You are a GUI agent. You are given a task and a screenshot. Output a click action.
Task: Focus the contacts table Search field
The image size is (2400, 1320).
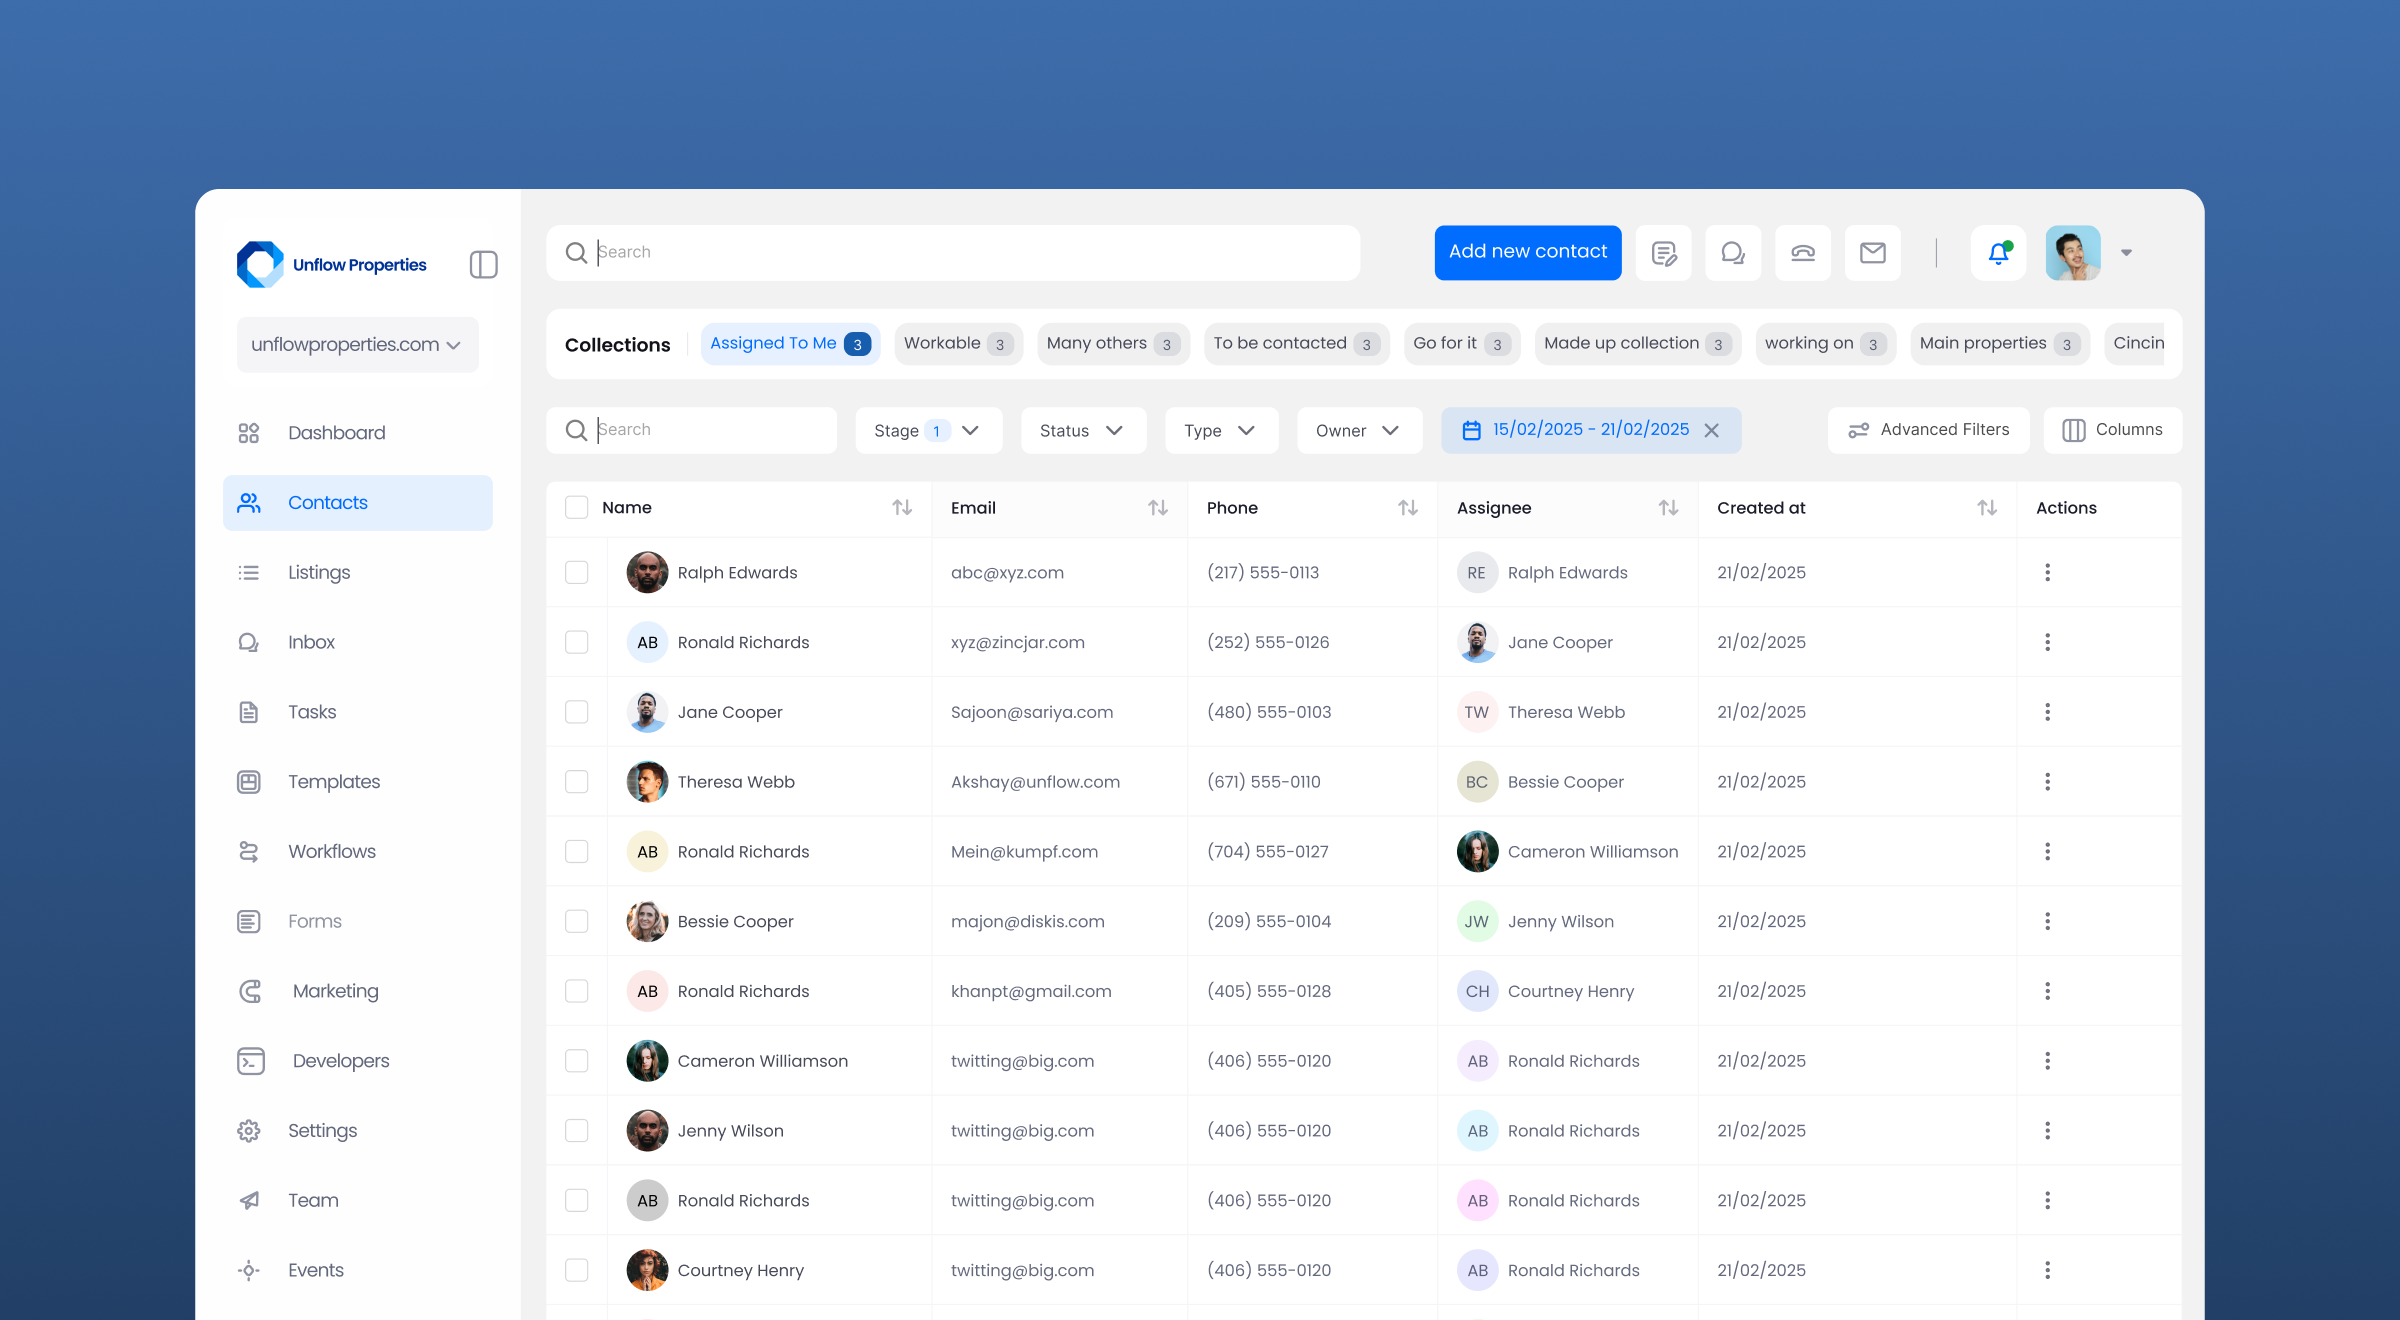coord(692,430)
